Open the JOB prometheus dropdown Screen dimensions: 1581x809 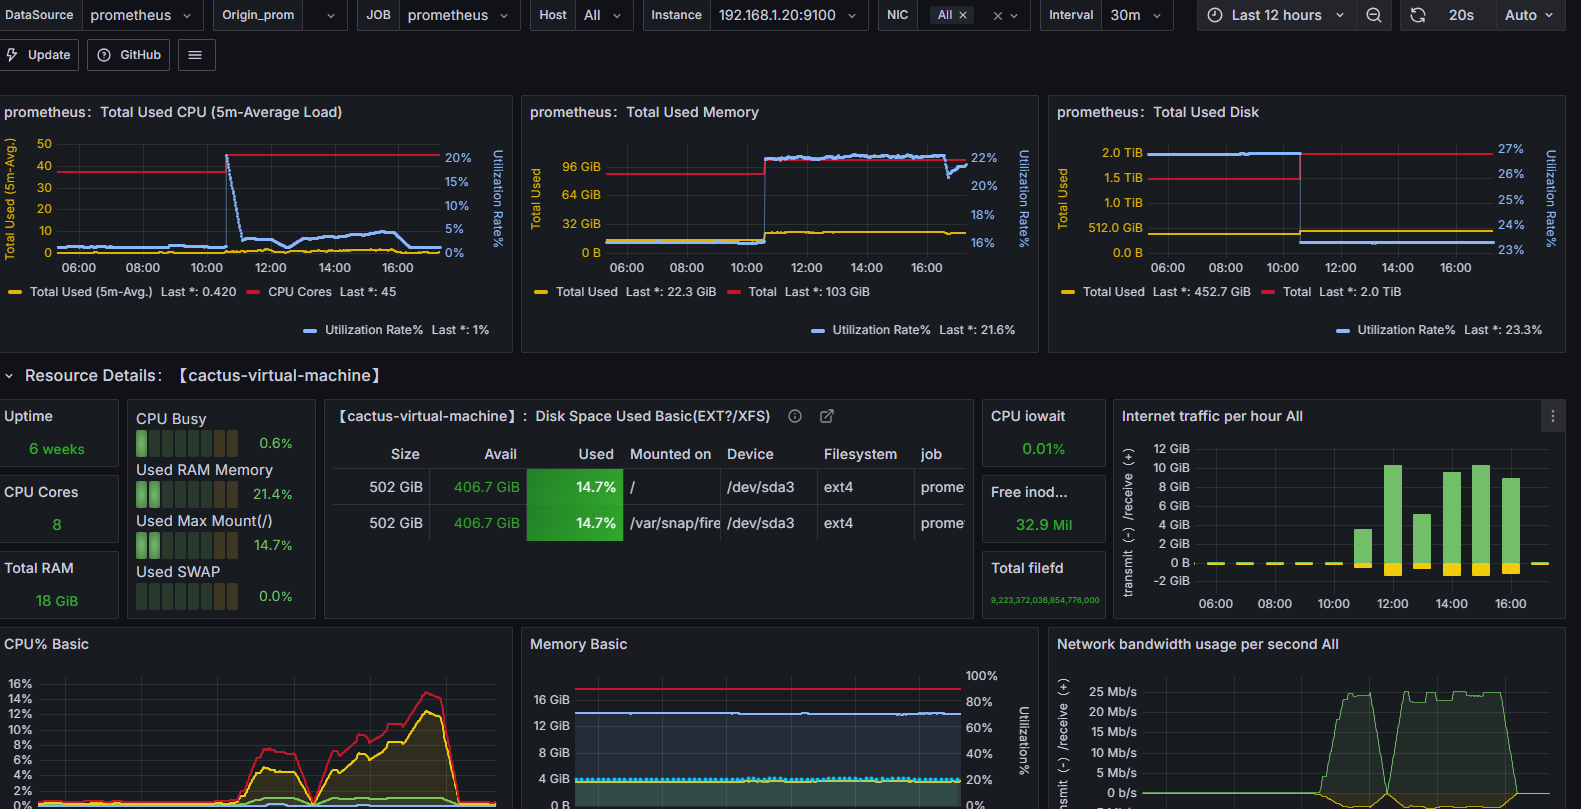pyautogui.click(x=459, y=15)
